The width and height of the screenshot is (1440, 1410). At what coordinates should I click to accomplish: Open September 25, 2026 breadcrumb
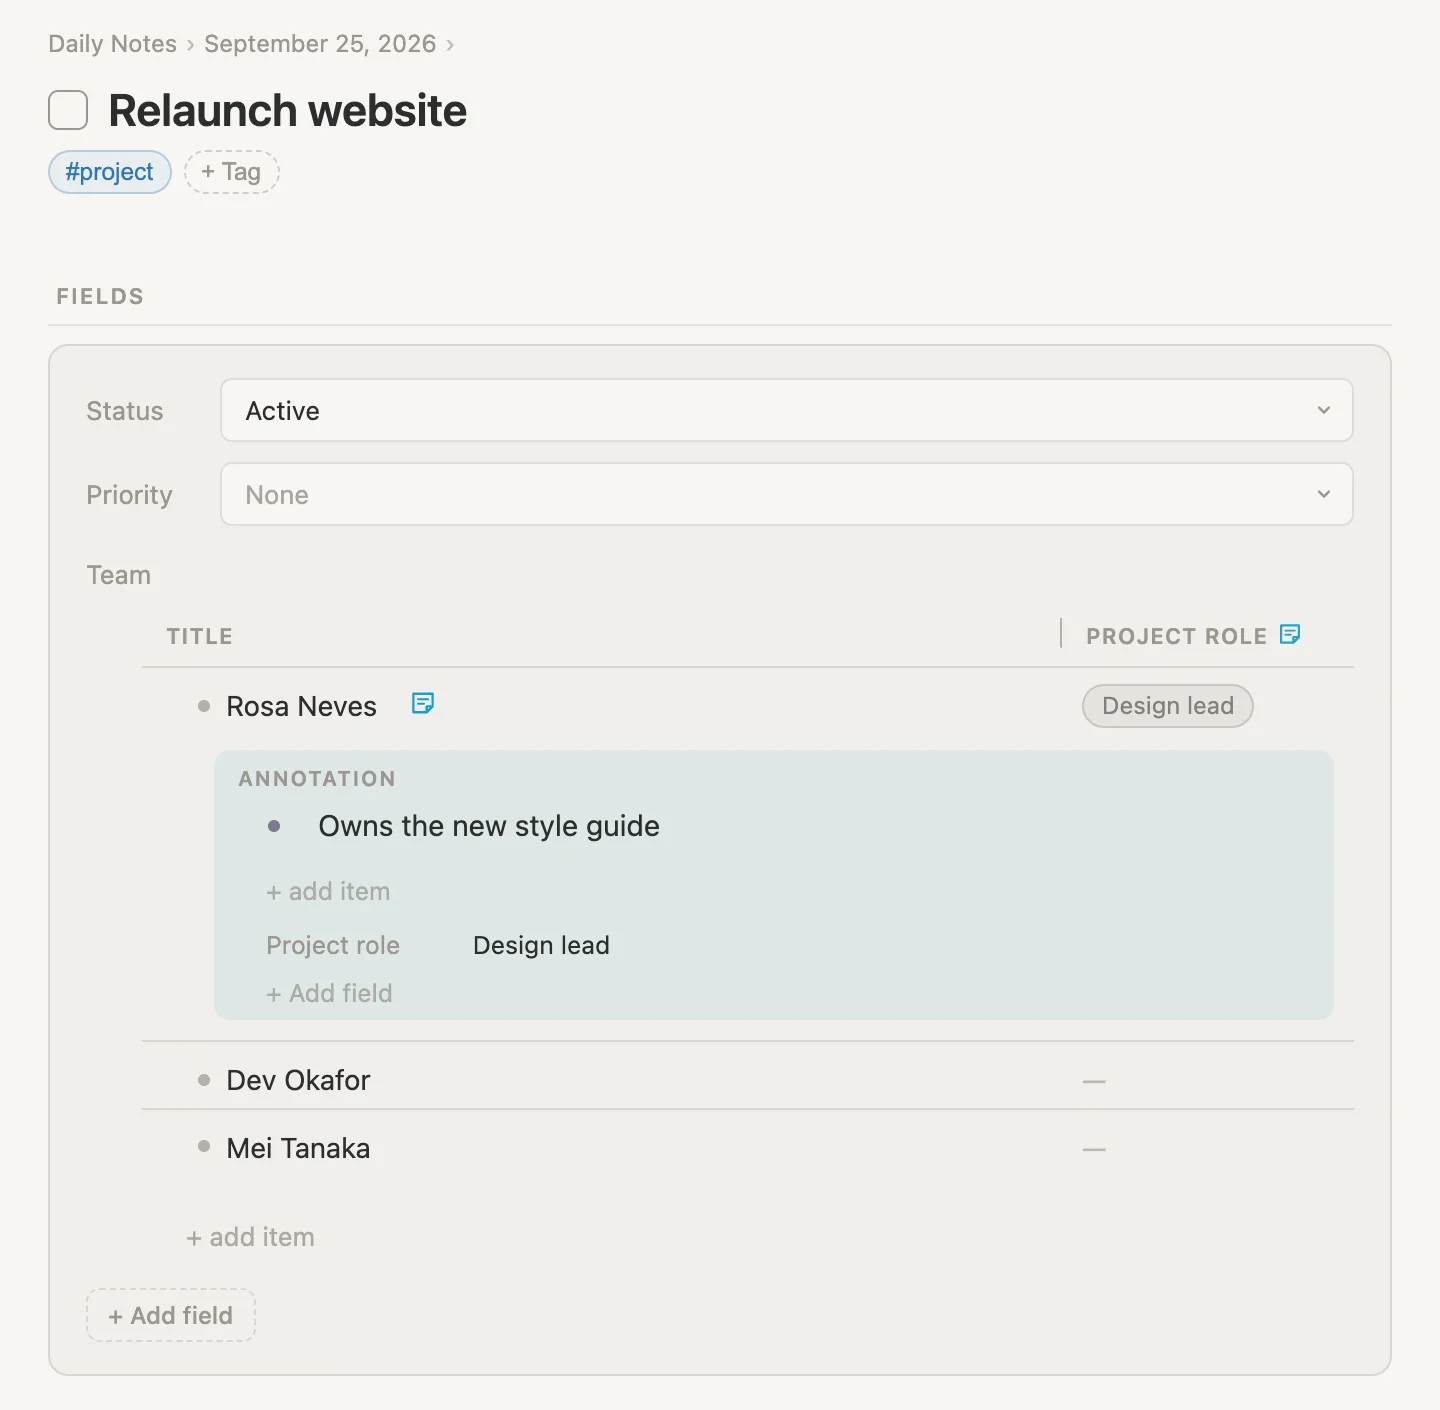coord(320,44)
